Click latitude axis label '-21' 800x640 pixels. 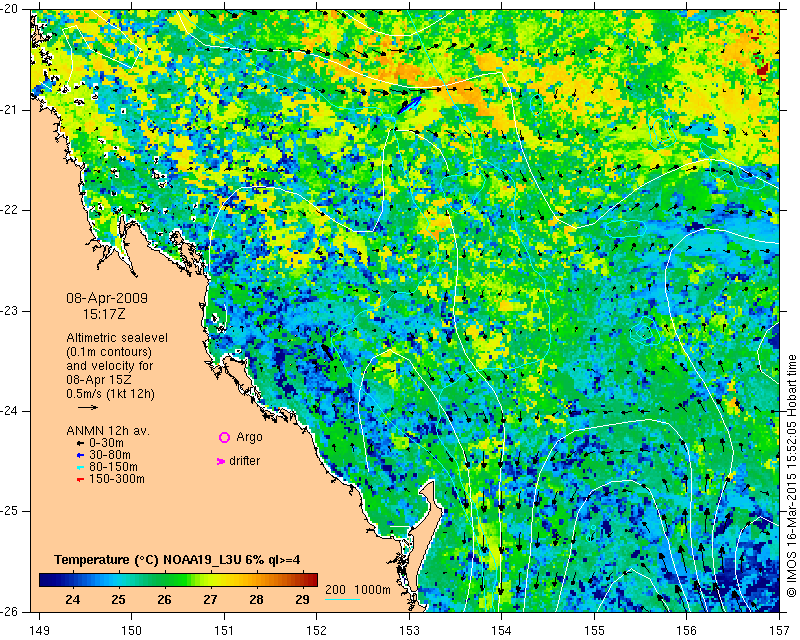[9, 110]
